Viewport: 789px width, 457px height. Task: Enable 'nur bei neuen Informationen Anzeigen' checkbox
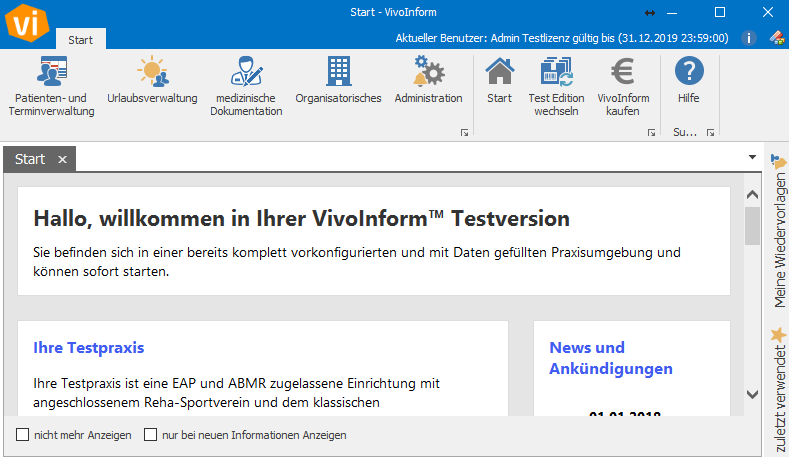tap(150, 434)
